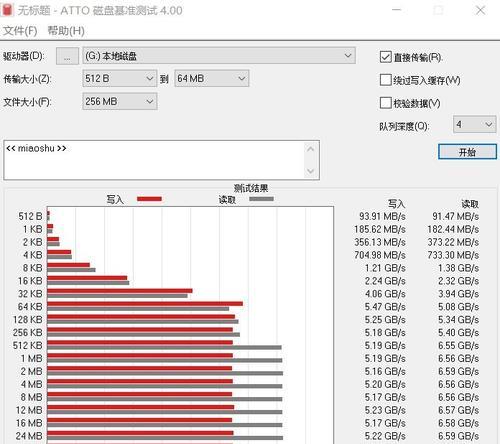Click the read value 733.30 MB/s
Screen dimensions: 500x444
[x=453, y=255]
